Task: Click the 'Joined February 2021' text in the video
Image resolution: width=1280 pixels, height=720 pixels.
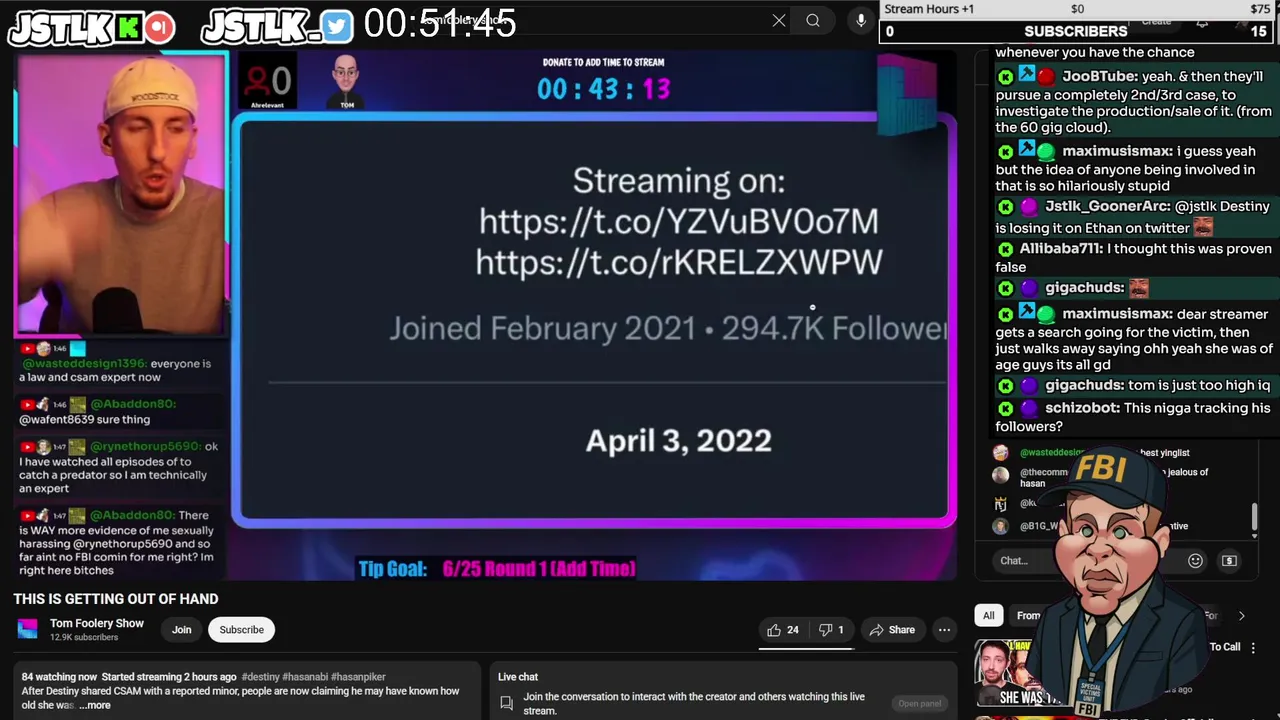Action: pos(542,328)
